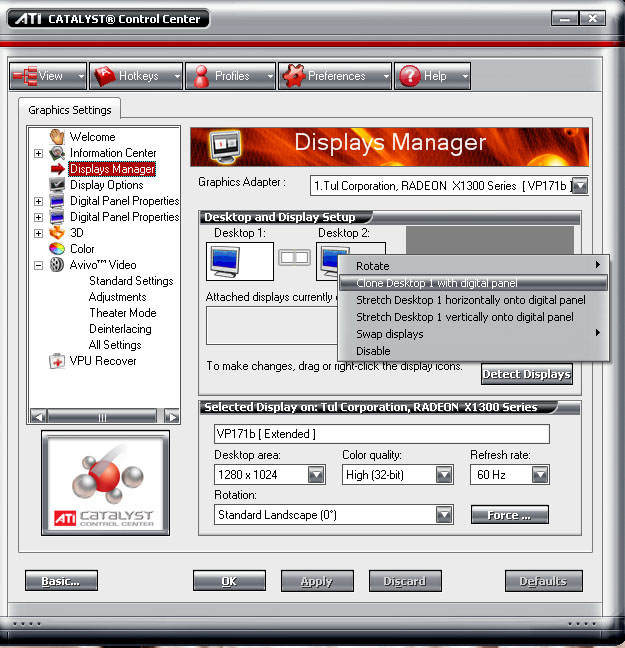Click the first Digital Panel Properties icon

click(57, 201)
